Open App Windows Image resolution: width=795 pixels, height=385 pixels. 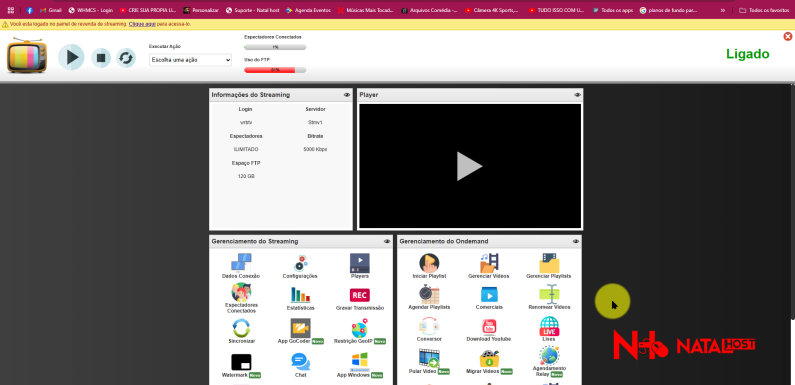359,366
